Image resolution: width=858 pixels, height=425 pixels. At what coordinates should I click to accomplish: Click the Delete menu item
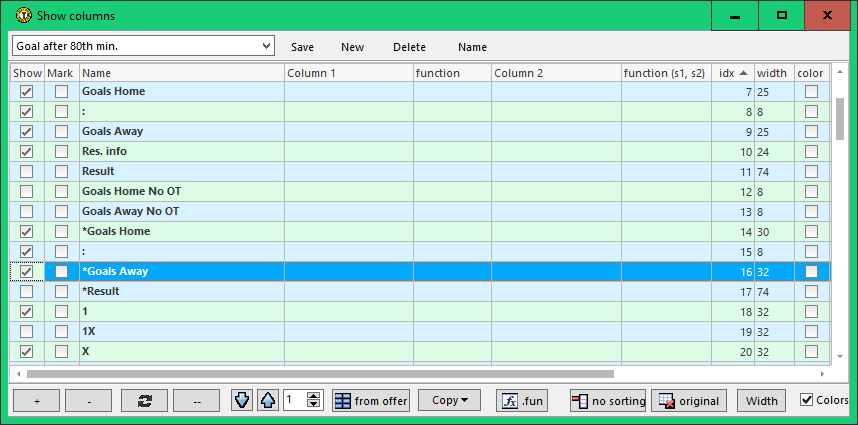point(409,47)
